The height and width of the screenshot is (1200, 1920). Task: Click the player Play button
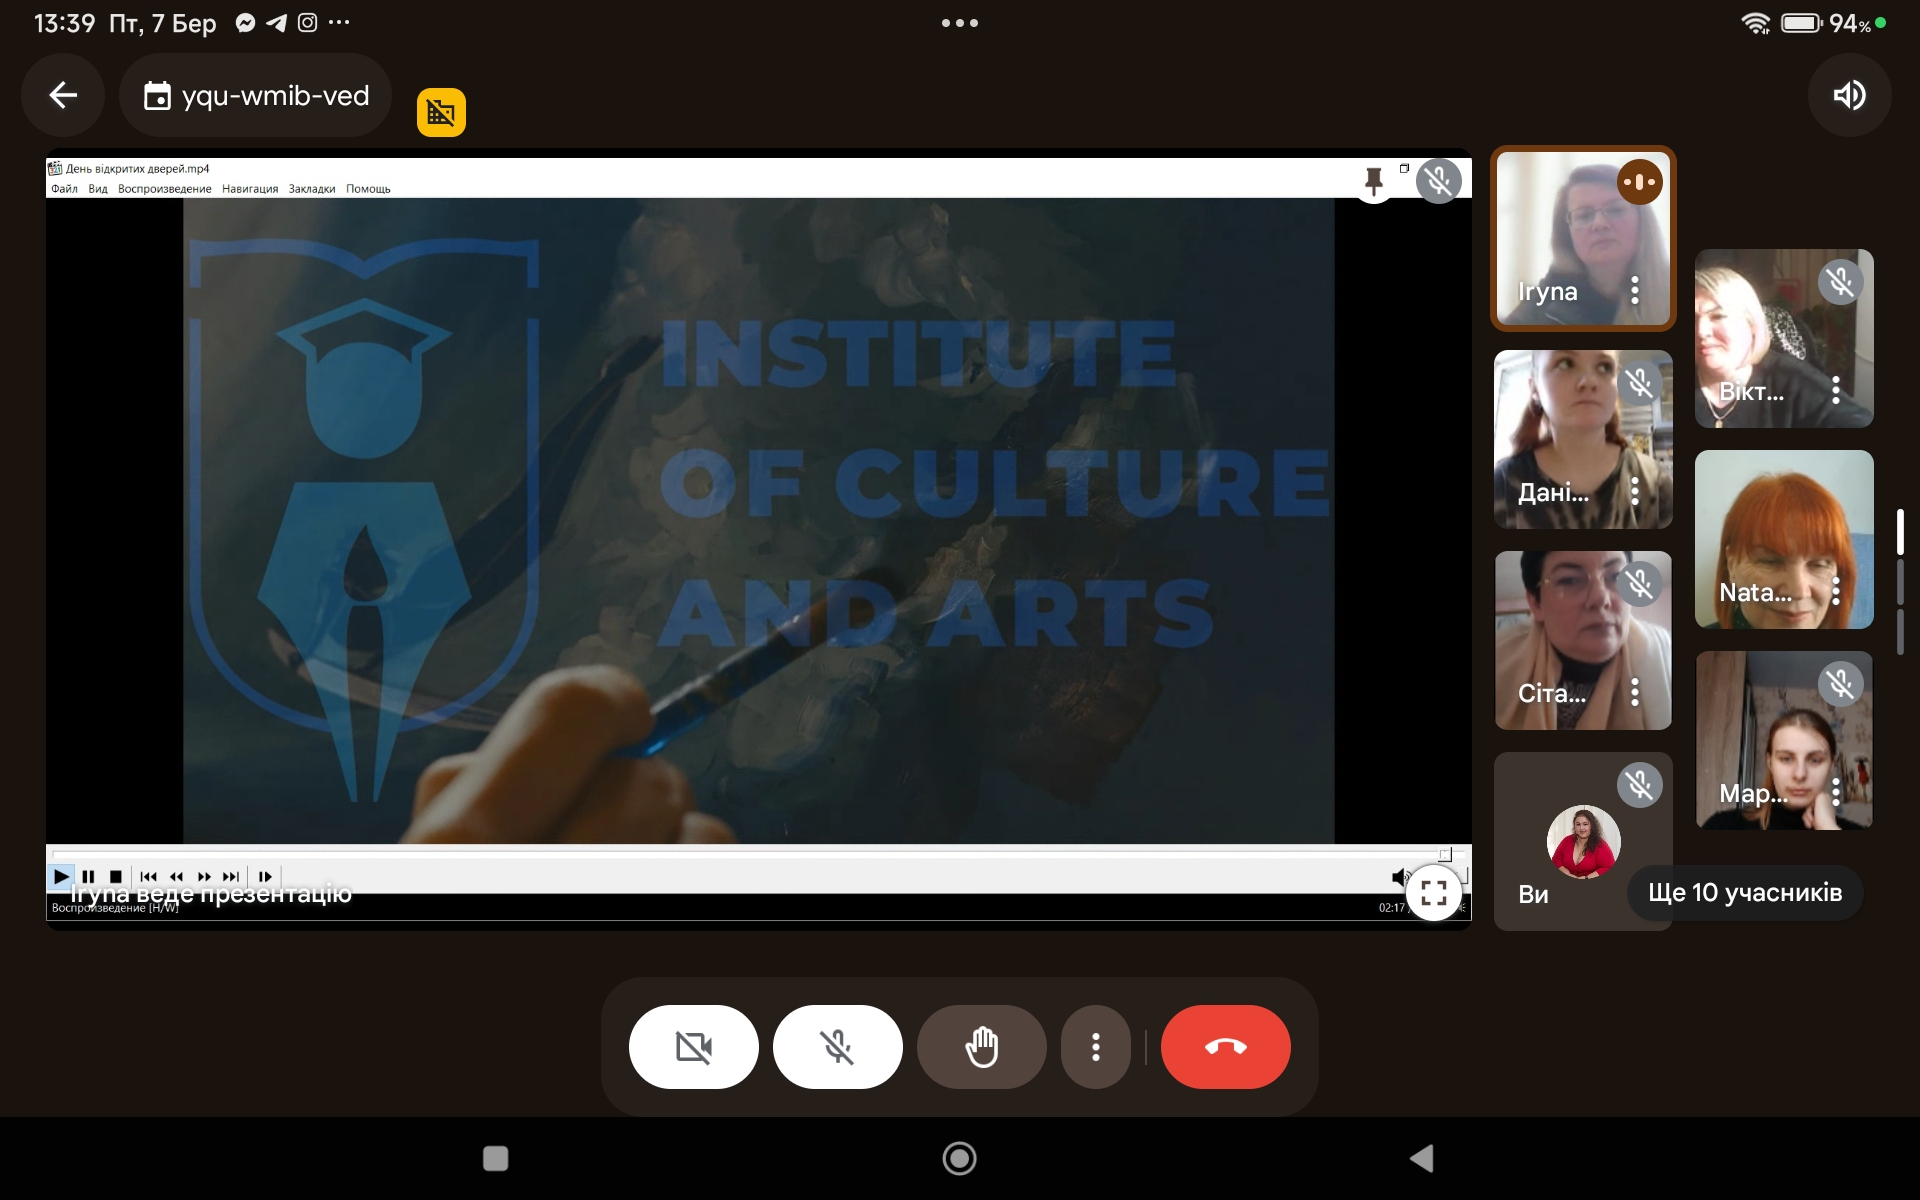(x=61, y=876)
